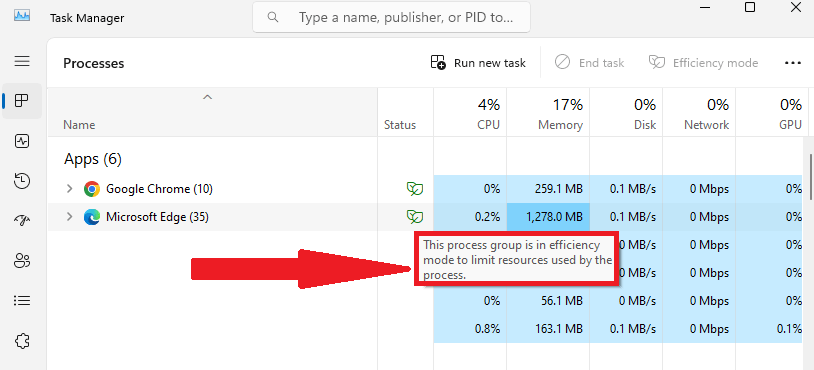Maximize the Task Manager window

pos(750,7)
